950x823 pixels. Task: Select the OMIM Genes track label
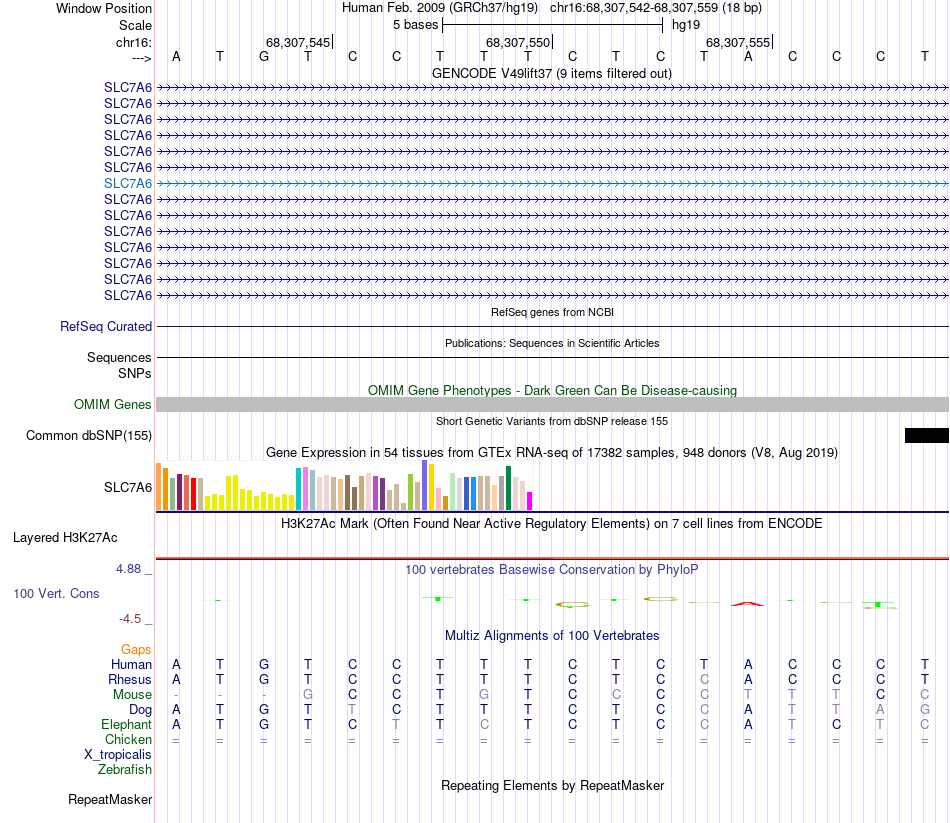tap(113, 404)
